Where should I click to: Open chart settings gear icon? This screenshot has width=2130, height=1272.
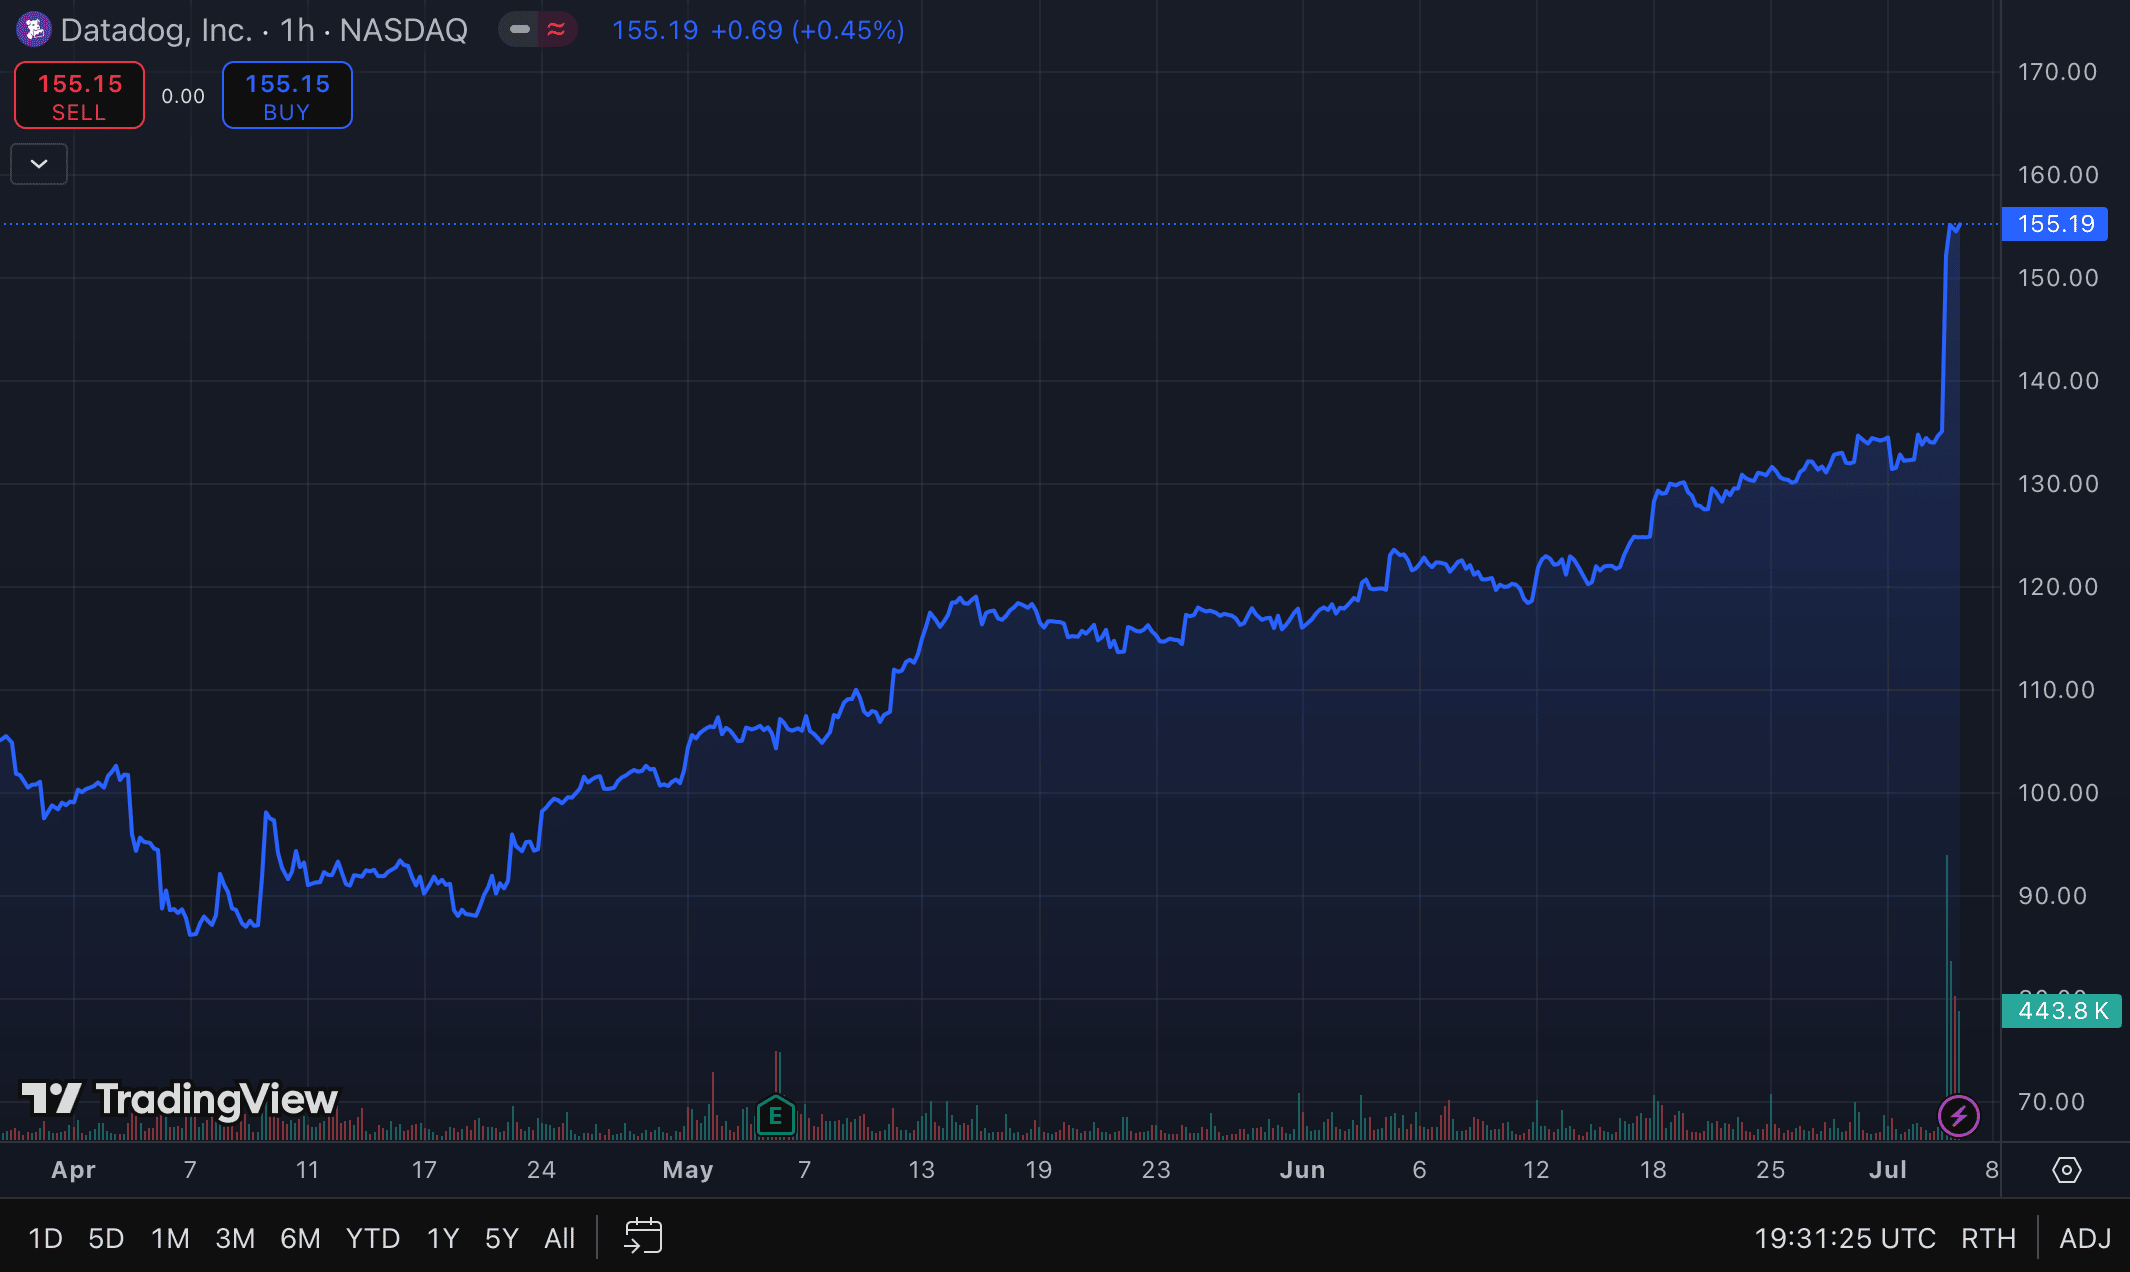(x=2066, y=1169)
